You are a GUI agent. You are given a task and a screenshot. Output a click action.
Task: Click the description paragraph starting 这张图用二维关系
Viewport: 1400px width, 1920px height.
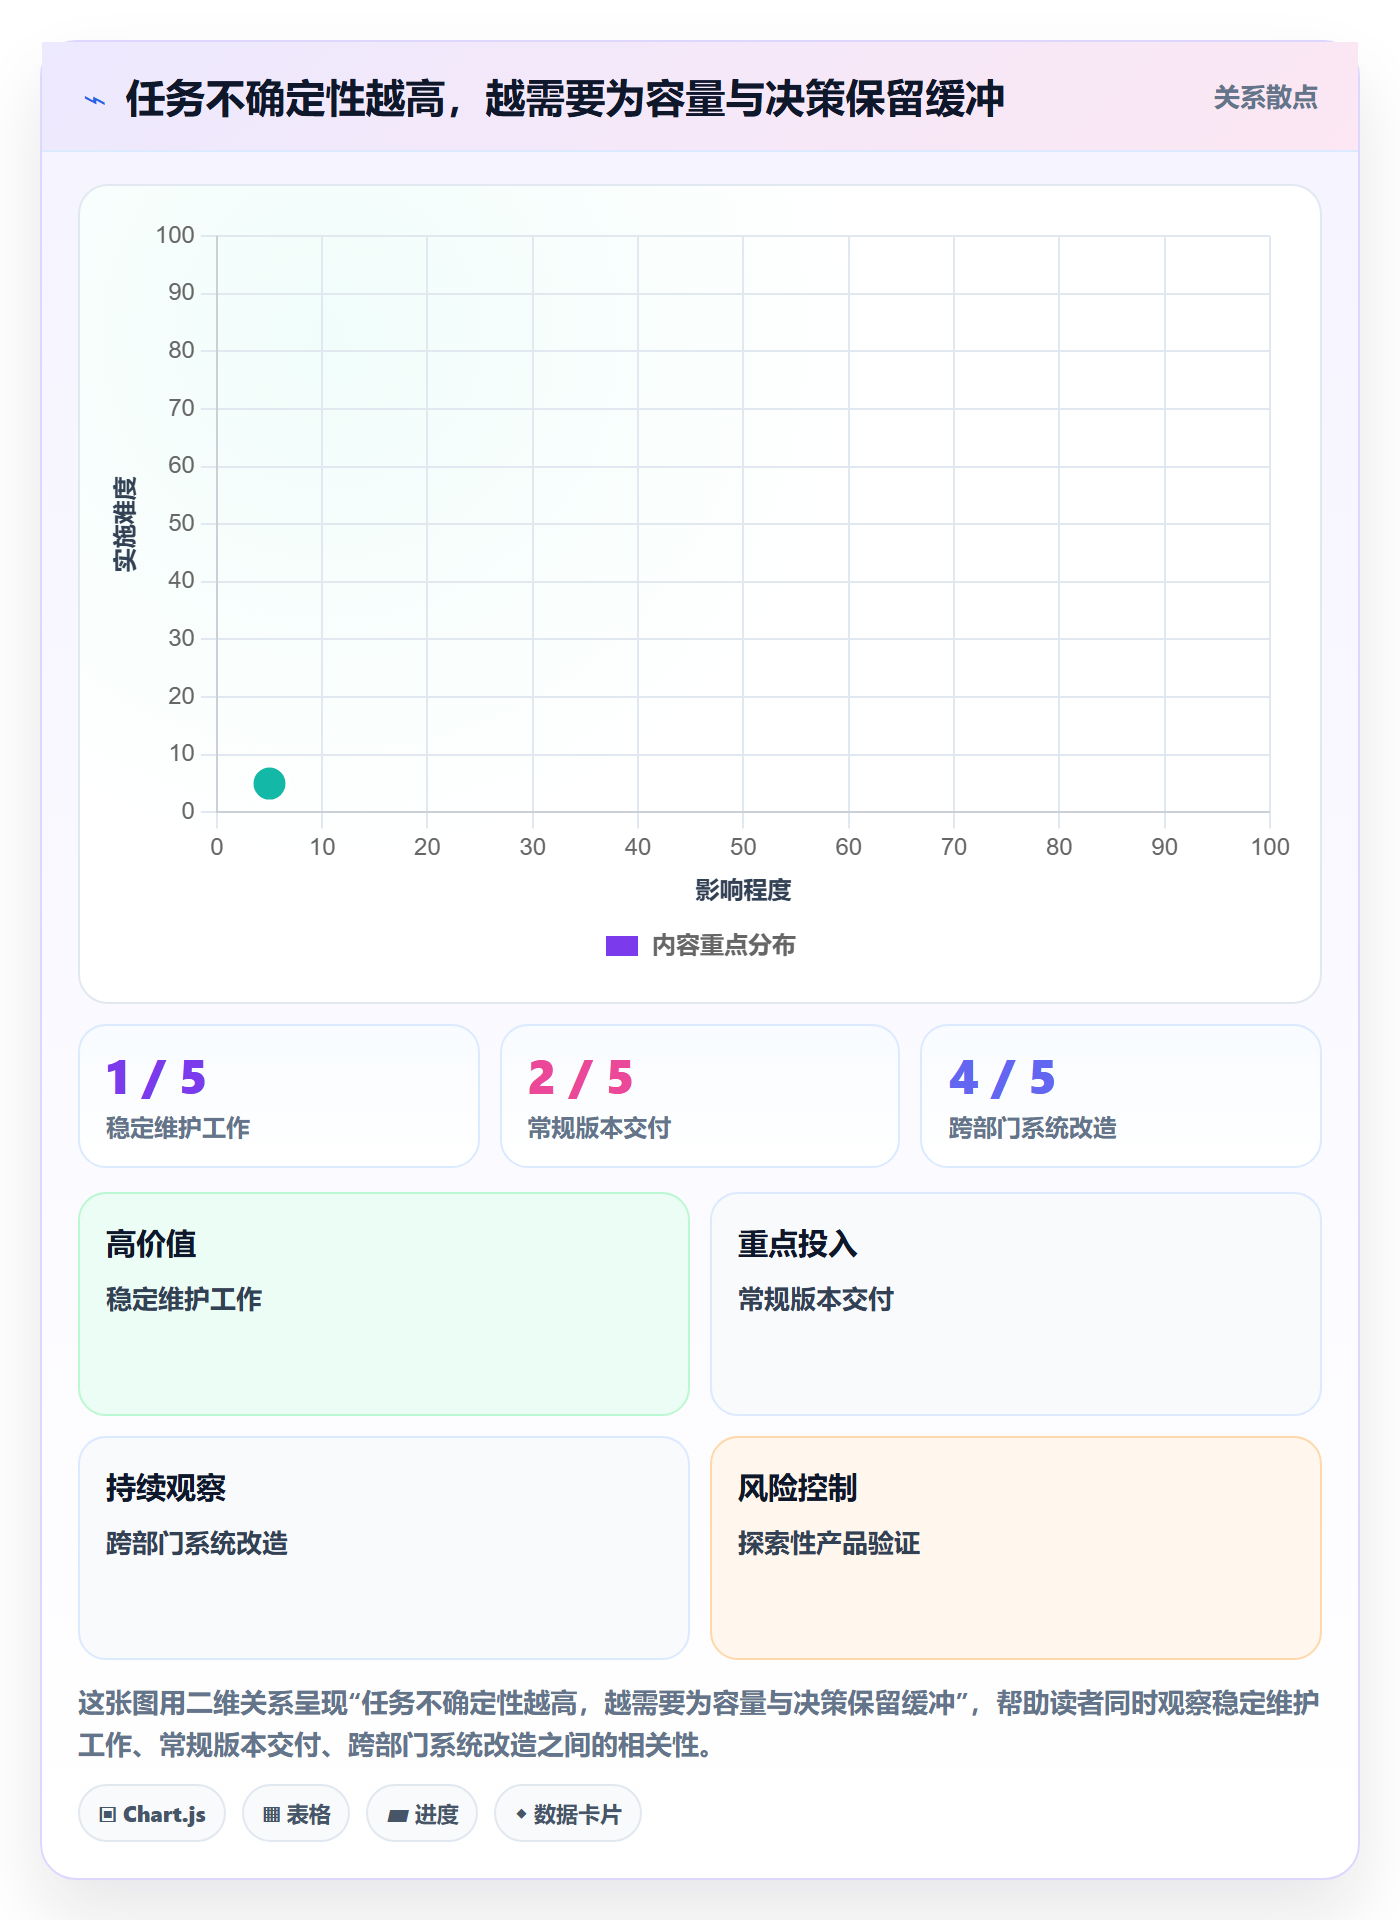(x=699, y=1723)
